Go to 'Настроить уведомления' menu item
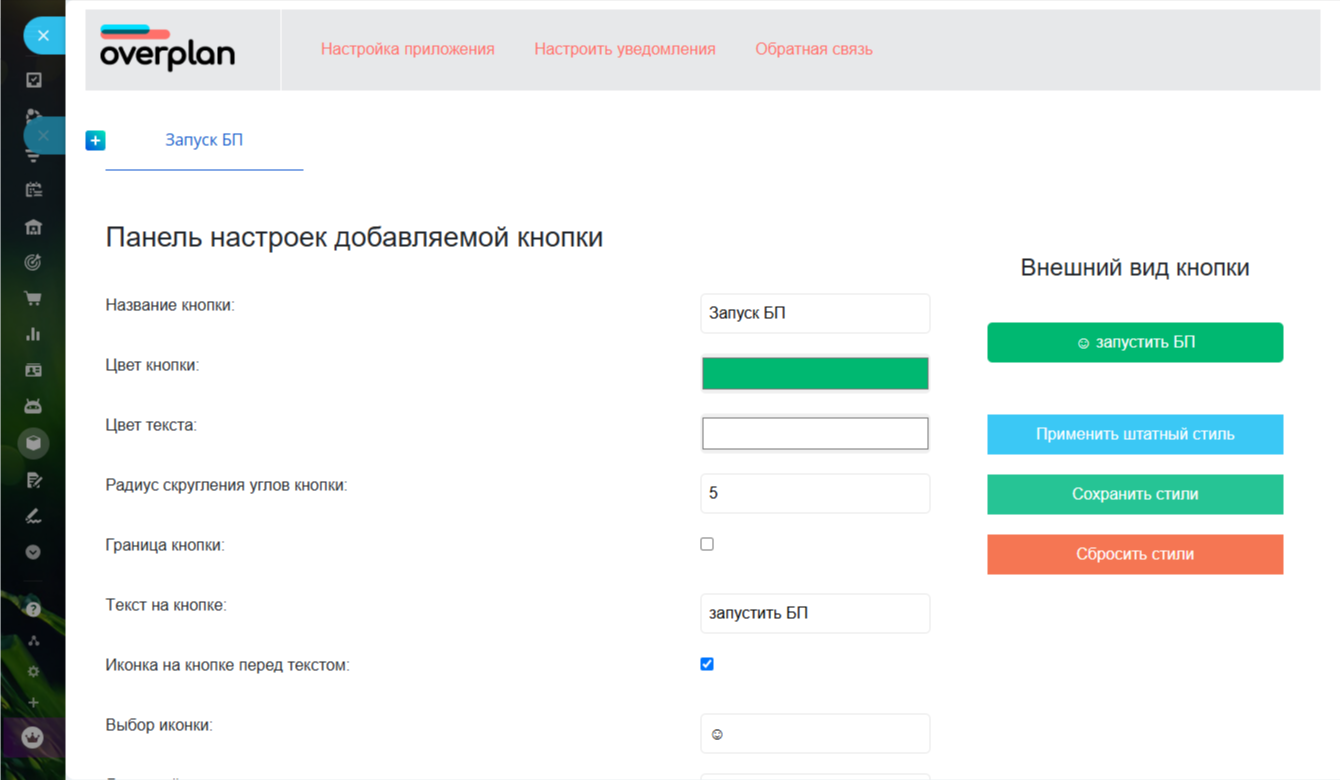 (x=624, y=49)
